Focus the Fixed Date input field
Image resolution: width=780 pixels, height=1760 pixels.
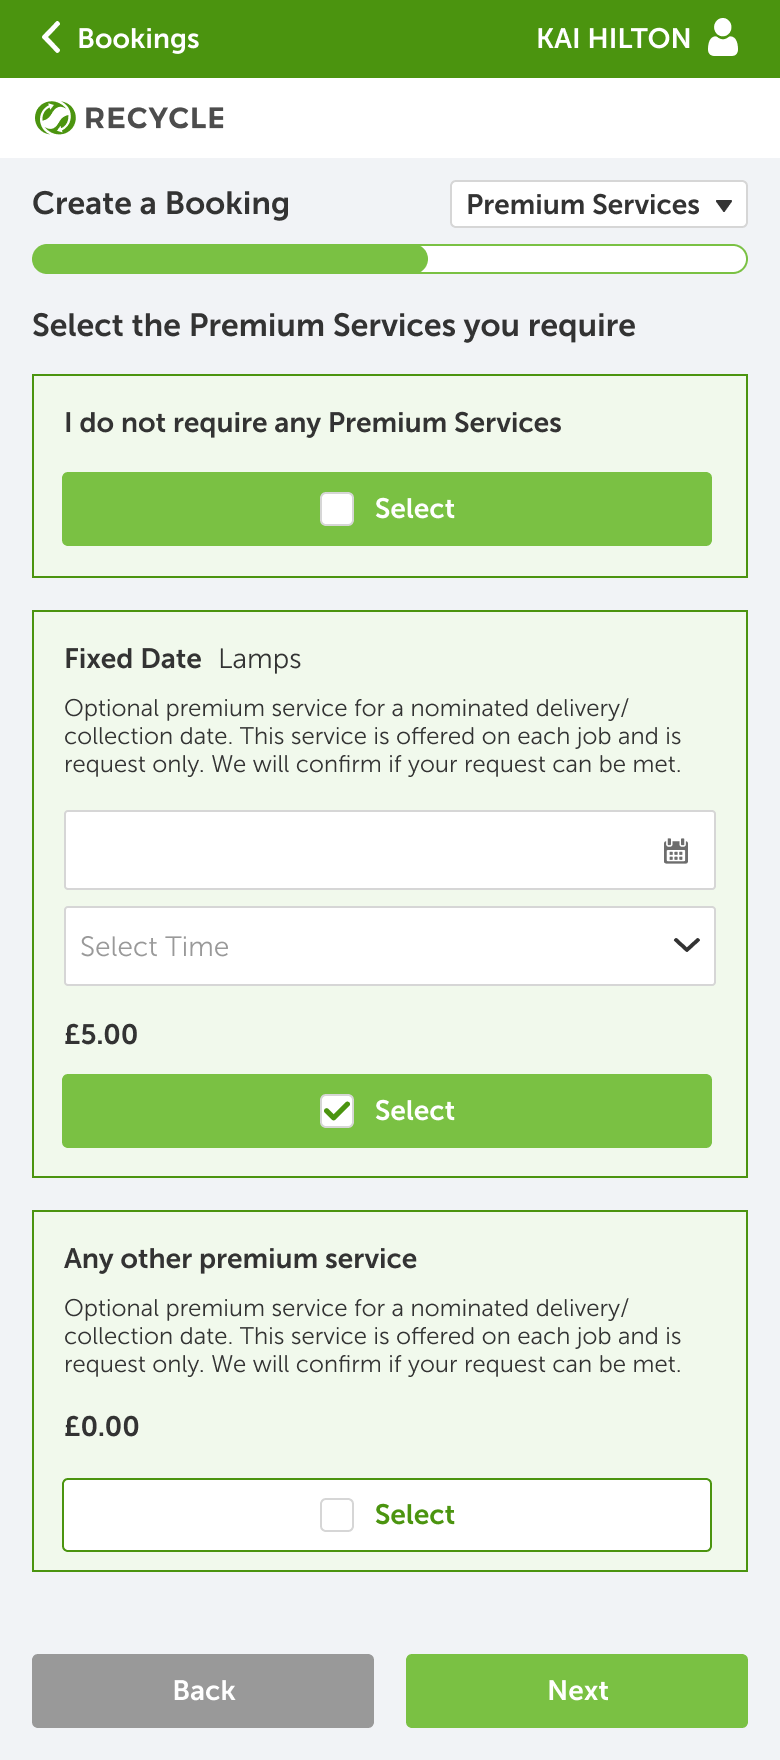click(x=390, y=850)
